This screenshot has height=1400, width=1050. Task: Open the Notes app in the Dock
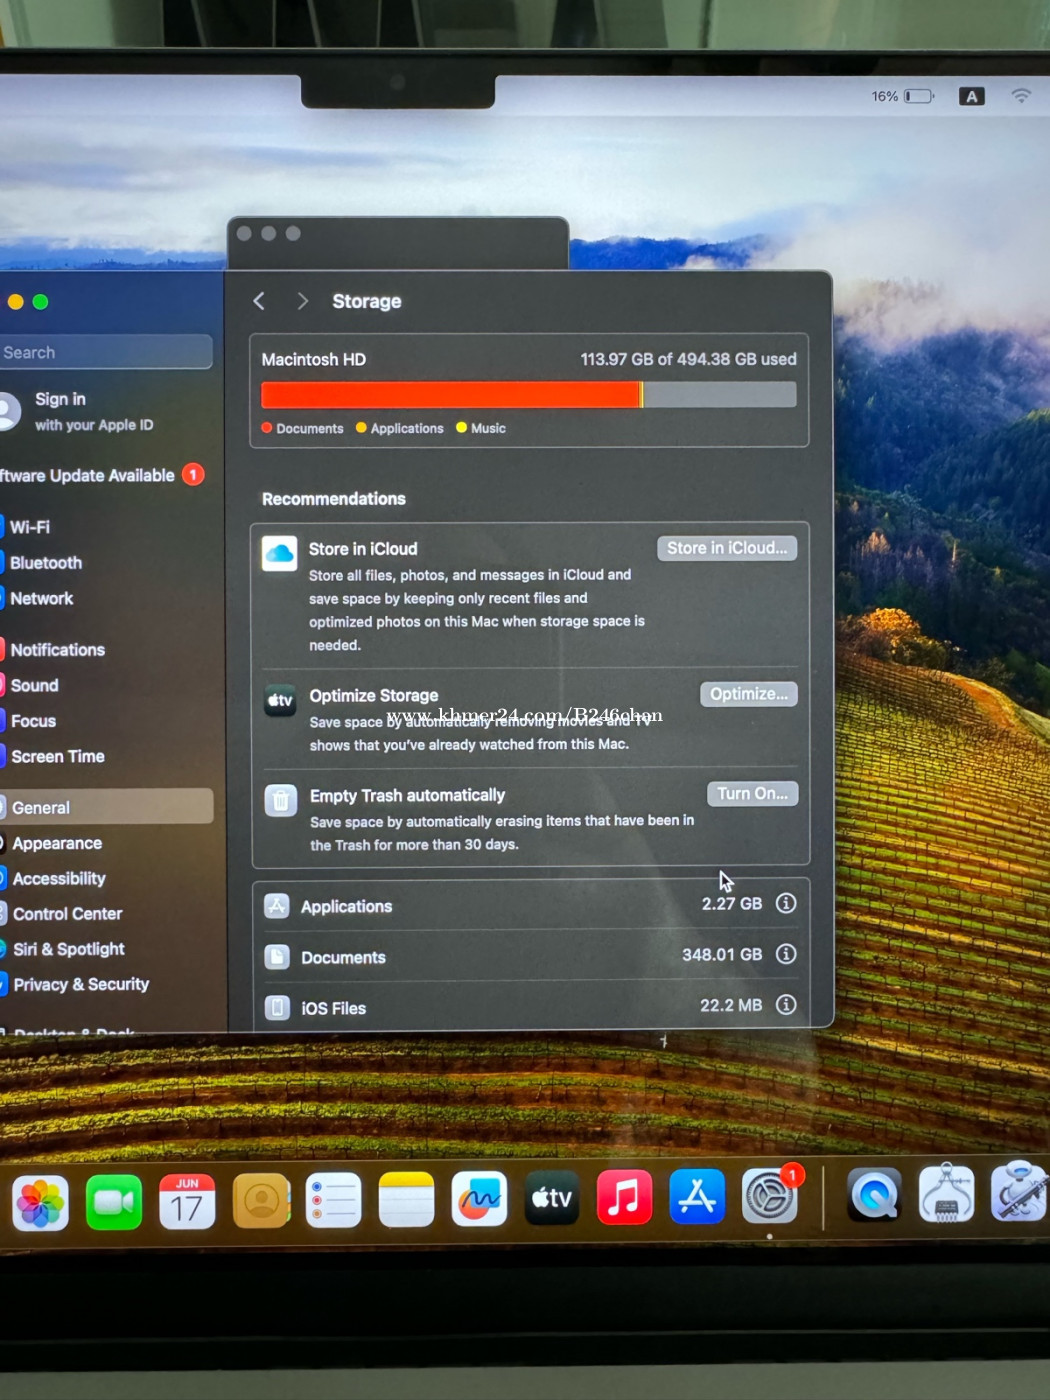[406, 1199]
